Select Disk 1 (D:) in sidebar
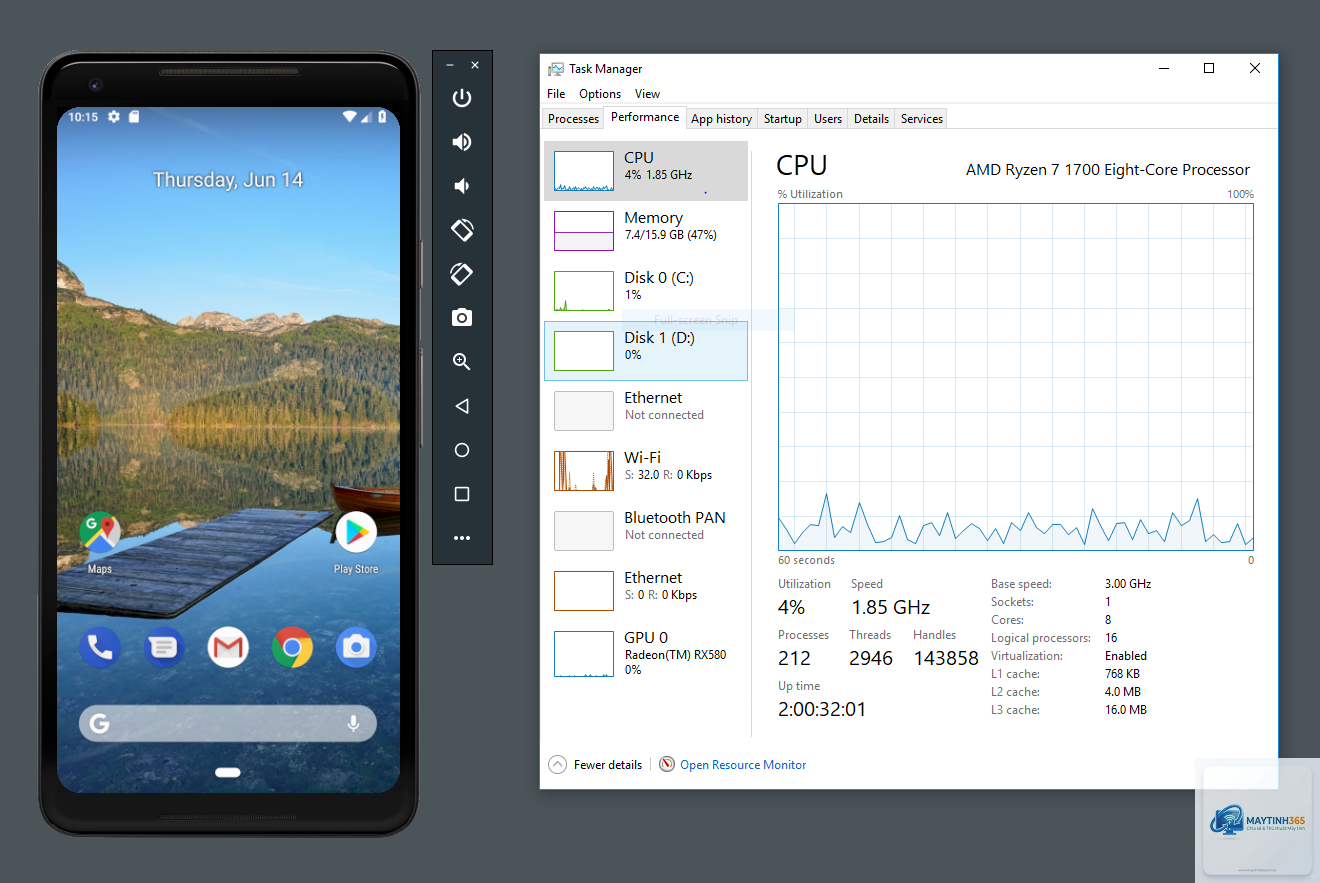This screenshot has height=883, width=1320. coord(646,351)
